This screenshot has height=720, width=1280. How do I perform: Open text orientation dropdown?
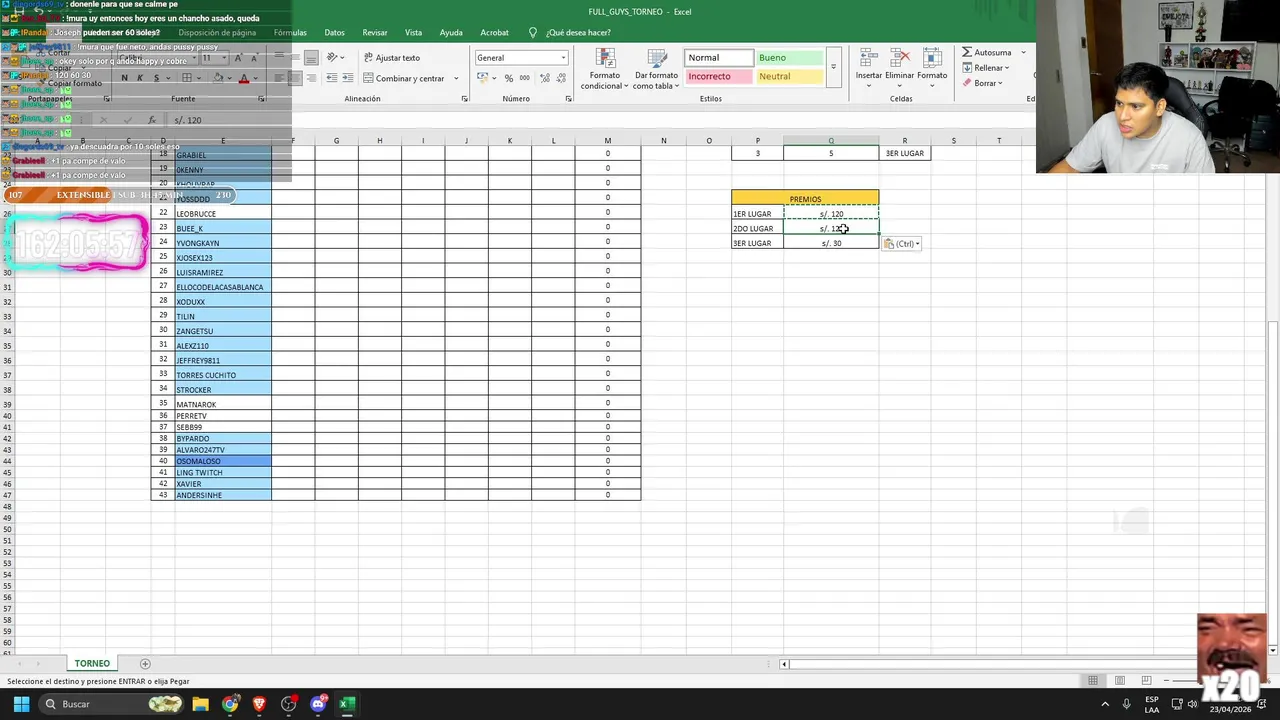coord(335,58)
